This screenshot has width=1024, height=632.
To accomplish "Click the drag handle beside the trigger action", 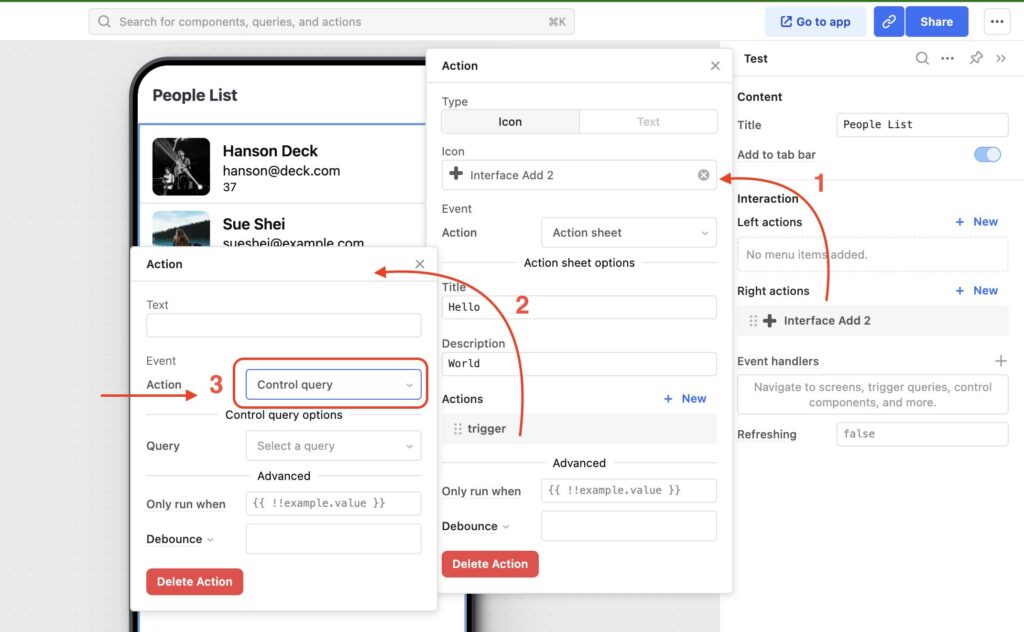I will [x=456, y=428].
